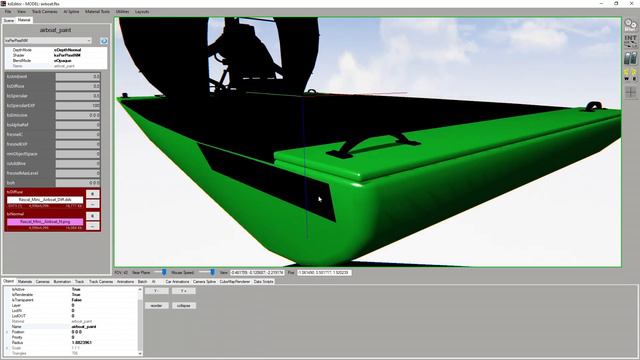
Task: Click the Pos coordinates field
Action: point(324,273)
